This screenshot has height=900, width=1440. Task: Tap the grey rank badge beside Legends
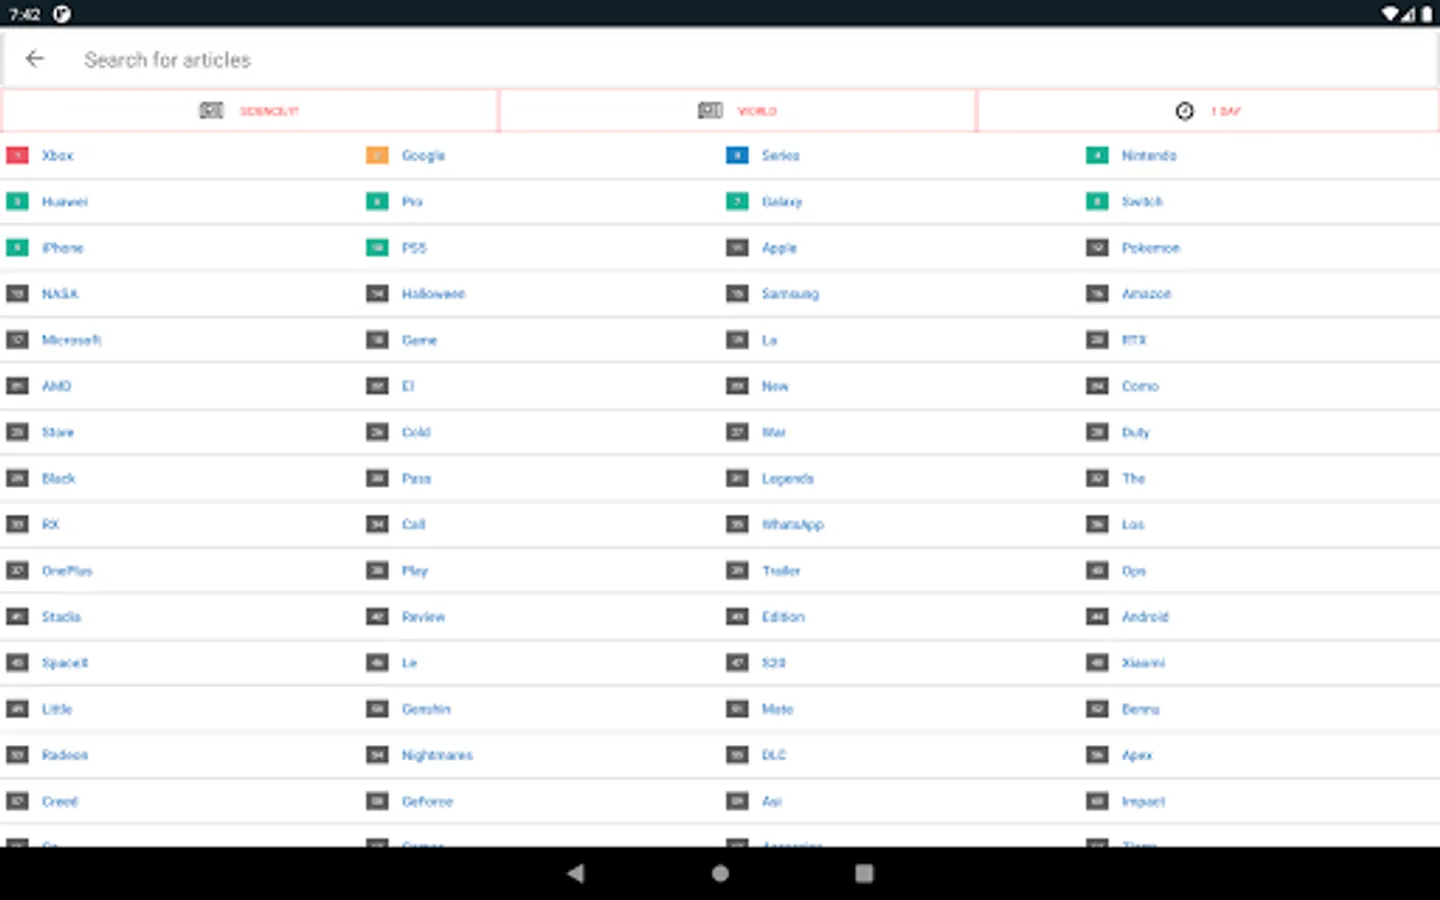tap(737, 478)
